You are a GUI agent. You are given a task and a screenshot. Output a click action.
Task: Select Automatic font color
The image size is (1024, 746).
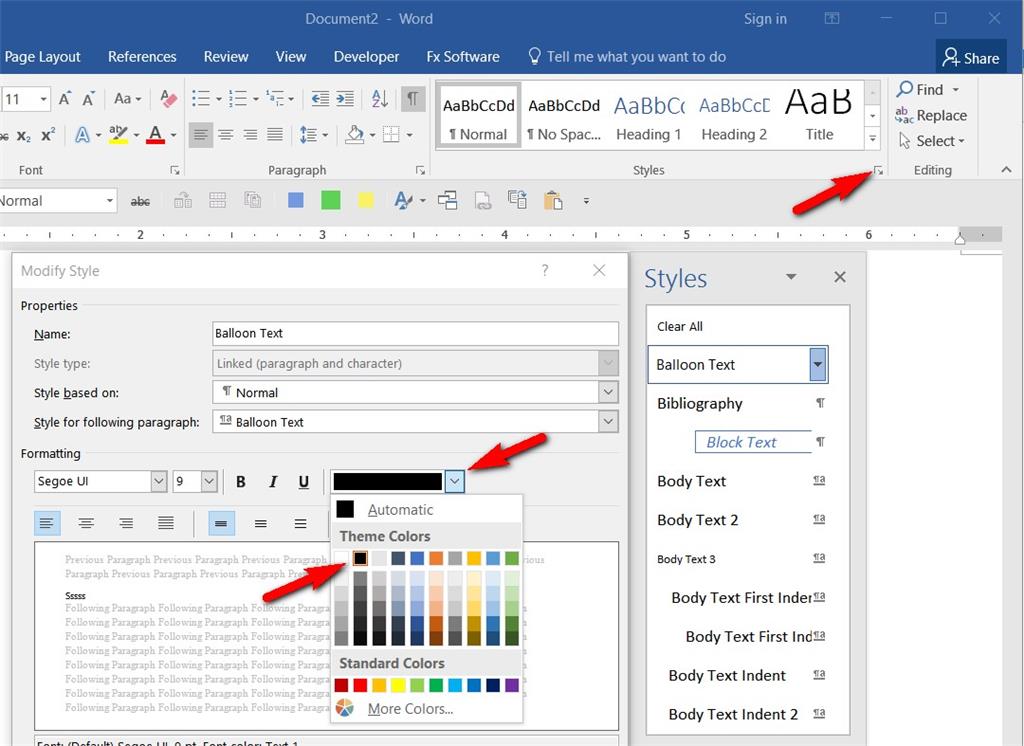[400, 510]
